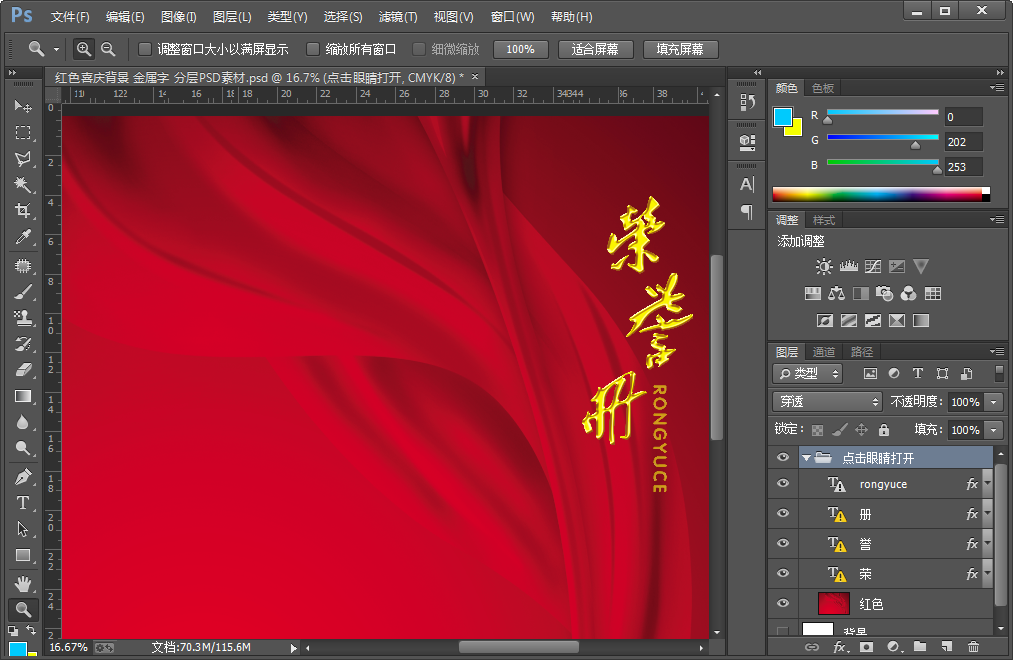Enable resize window to fit checkbox
This screenshot has width=1013, height=660.
[145, 49]
